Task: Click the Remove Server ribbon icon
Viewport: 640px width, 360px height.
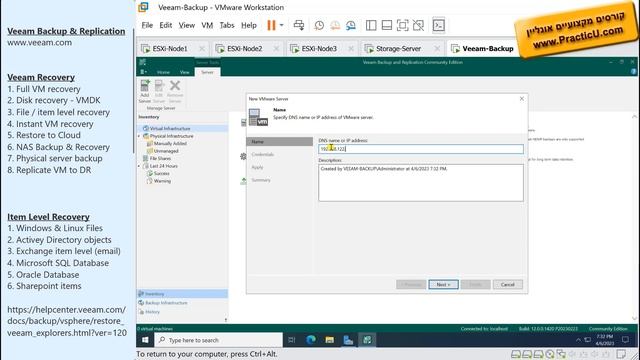Action: 175,91
